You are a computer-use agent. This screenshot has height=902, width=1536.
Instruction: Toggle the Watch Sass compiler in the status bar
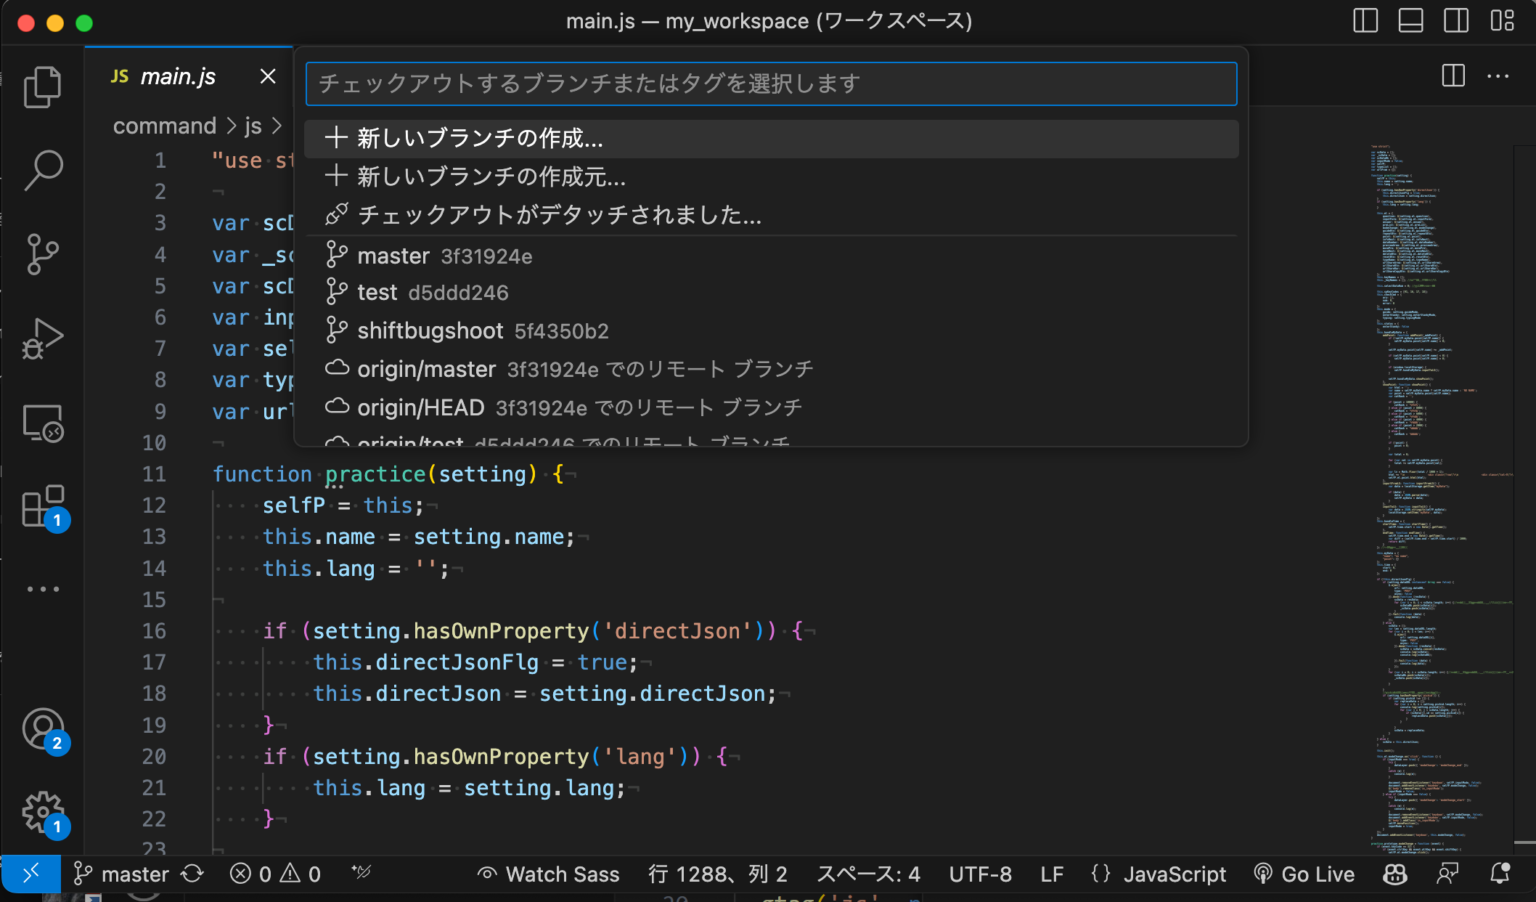coord(547,873)
